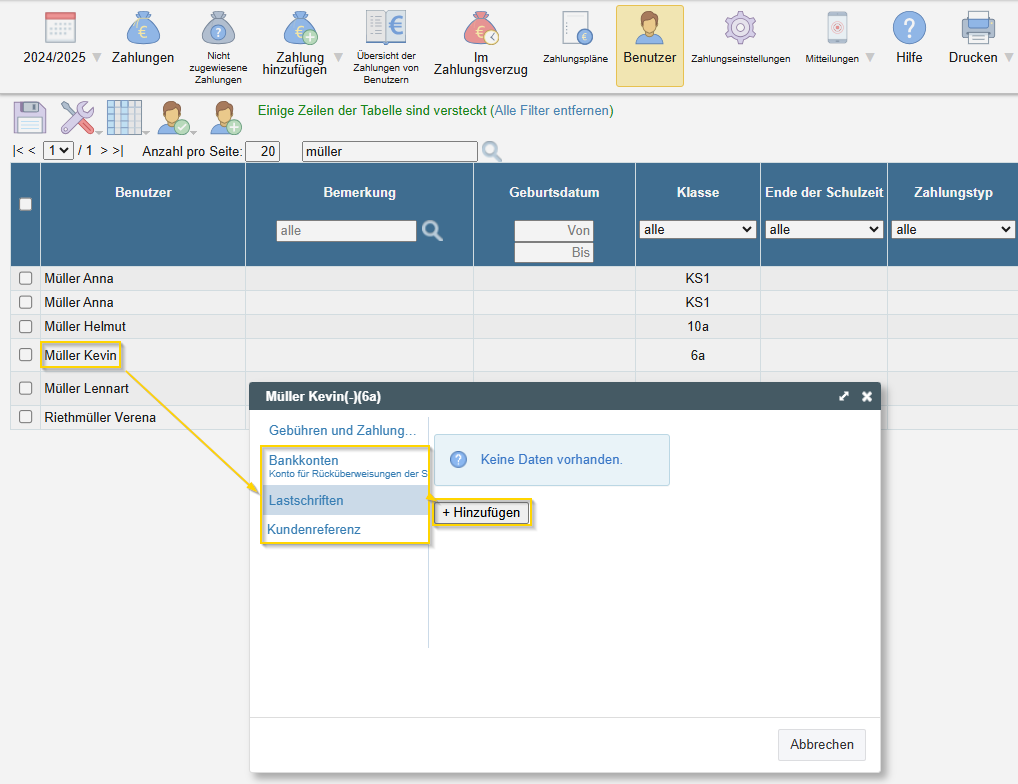Click the Hilfe question mark icon
1018x784 pixels.
(x=909, y=28)
